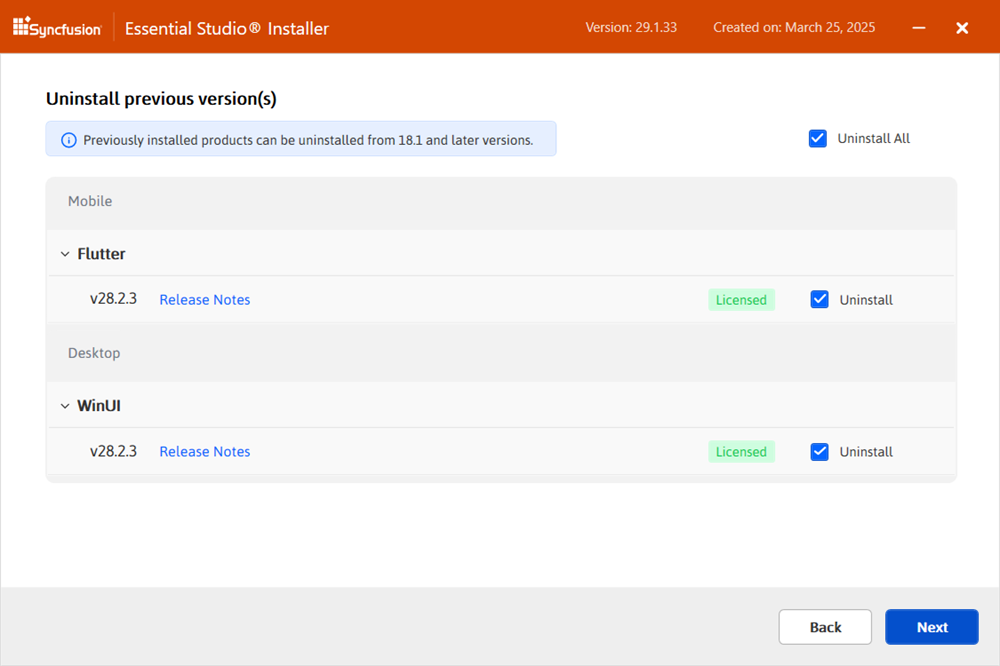Open Release Notes for Flutter v28.2.3
Image resolution: width=1000 pixels, height=666 pixels.
point(205,299)
